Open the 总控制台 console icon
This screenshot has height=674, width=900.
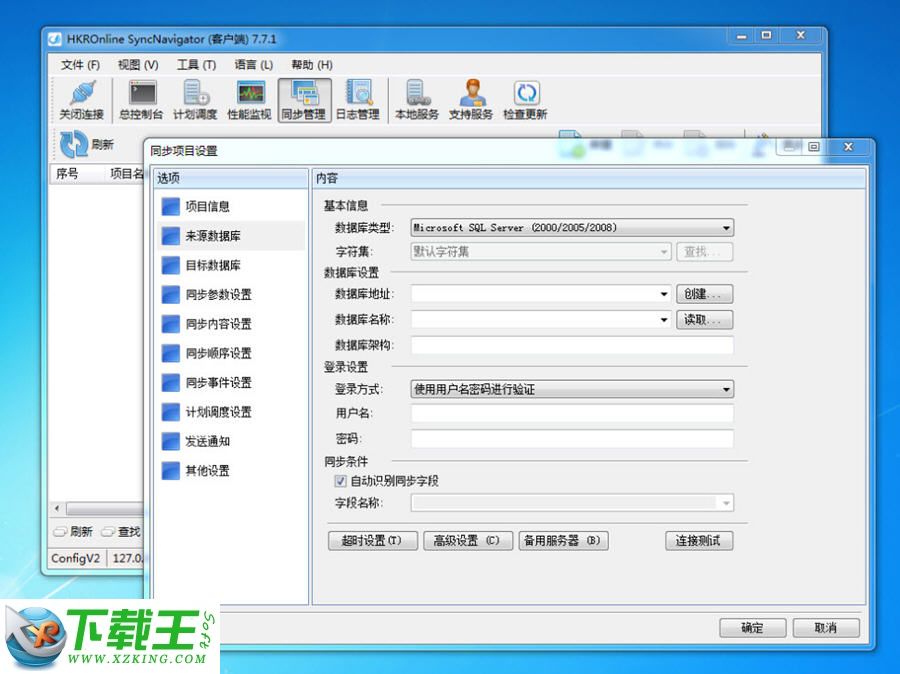[141, 100]
